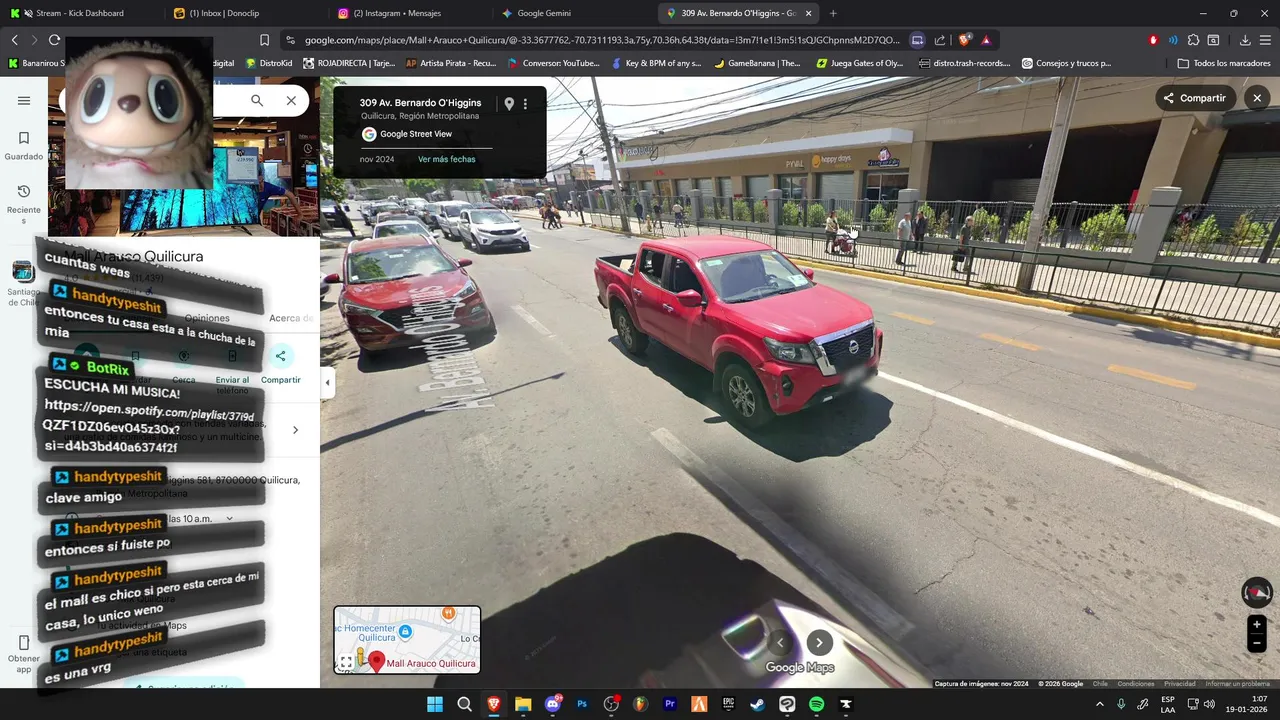
Task: Open the Brave Shields lion icon
Action: click(964, 40)
